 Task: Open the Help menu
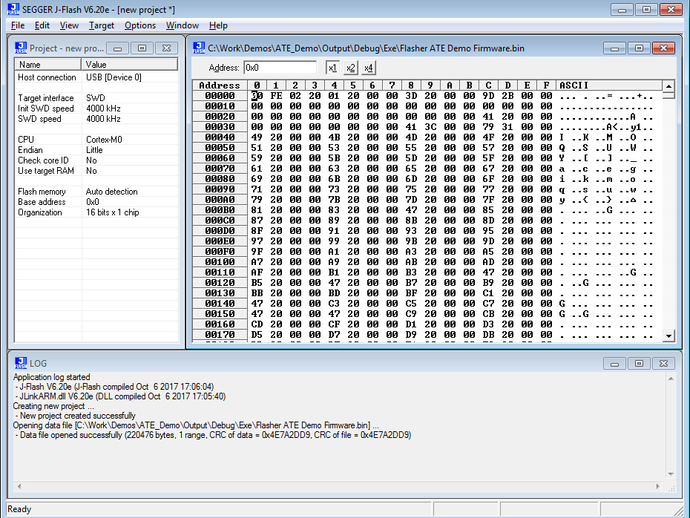(x=218, y=25)
